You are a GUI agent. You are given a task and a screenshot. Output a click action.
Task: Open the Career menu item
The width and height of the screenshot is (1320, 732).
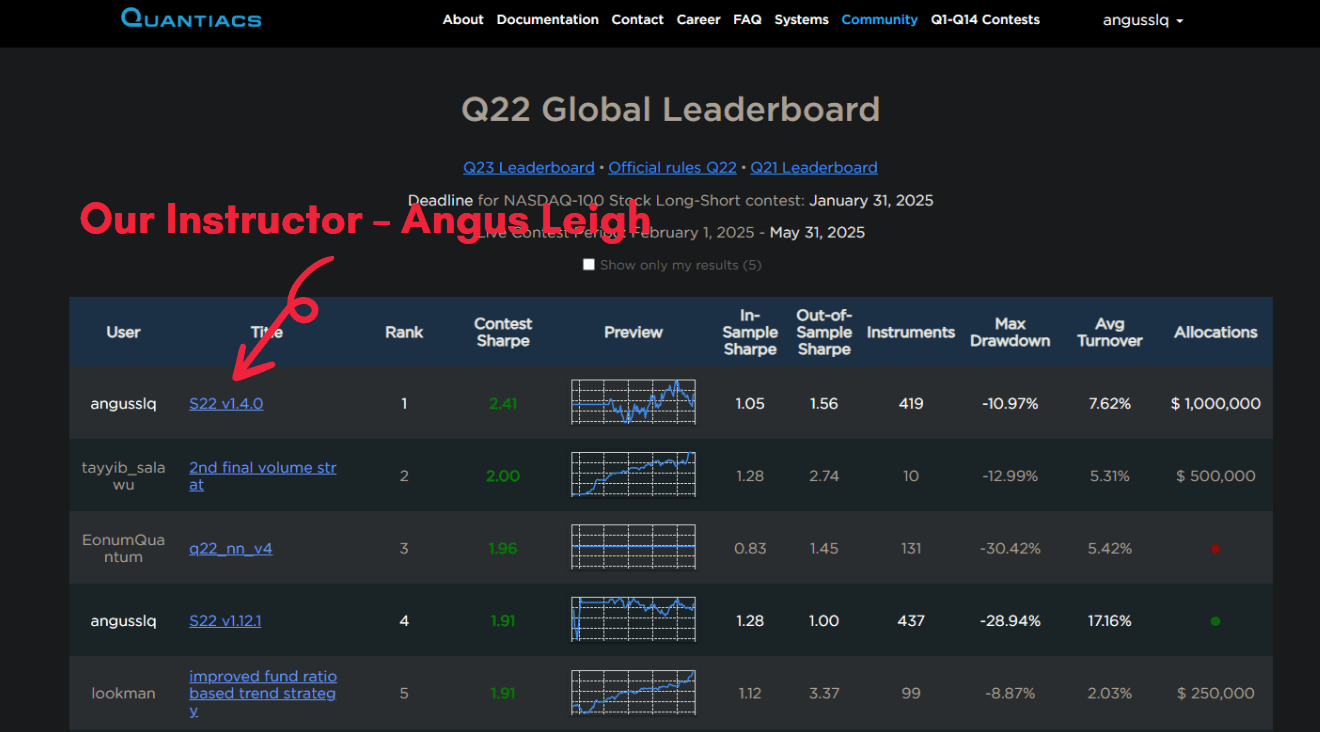[698, 19]
